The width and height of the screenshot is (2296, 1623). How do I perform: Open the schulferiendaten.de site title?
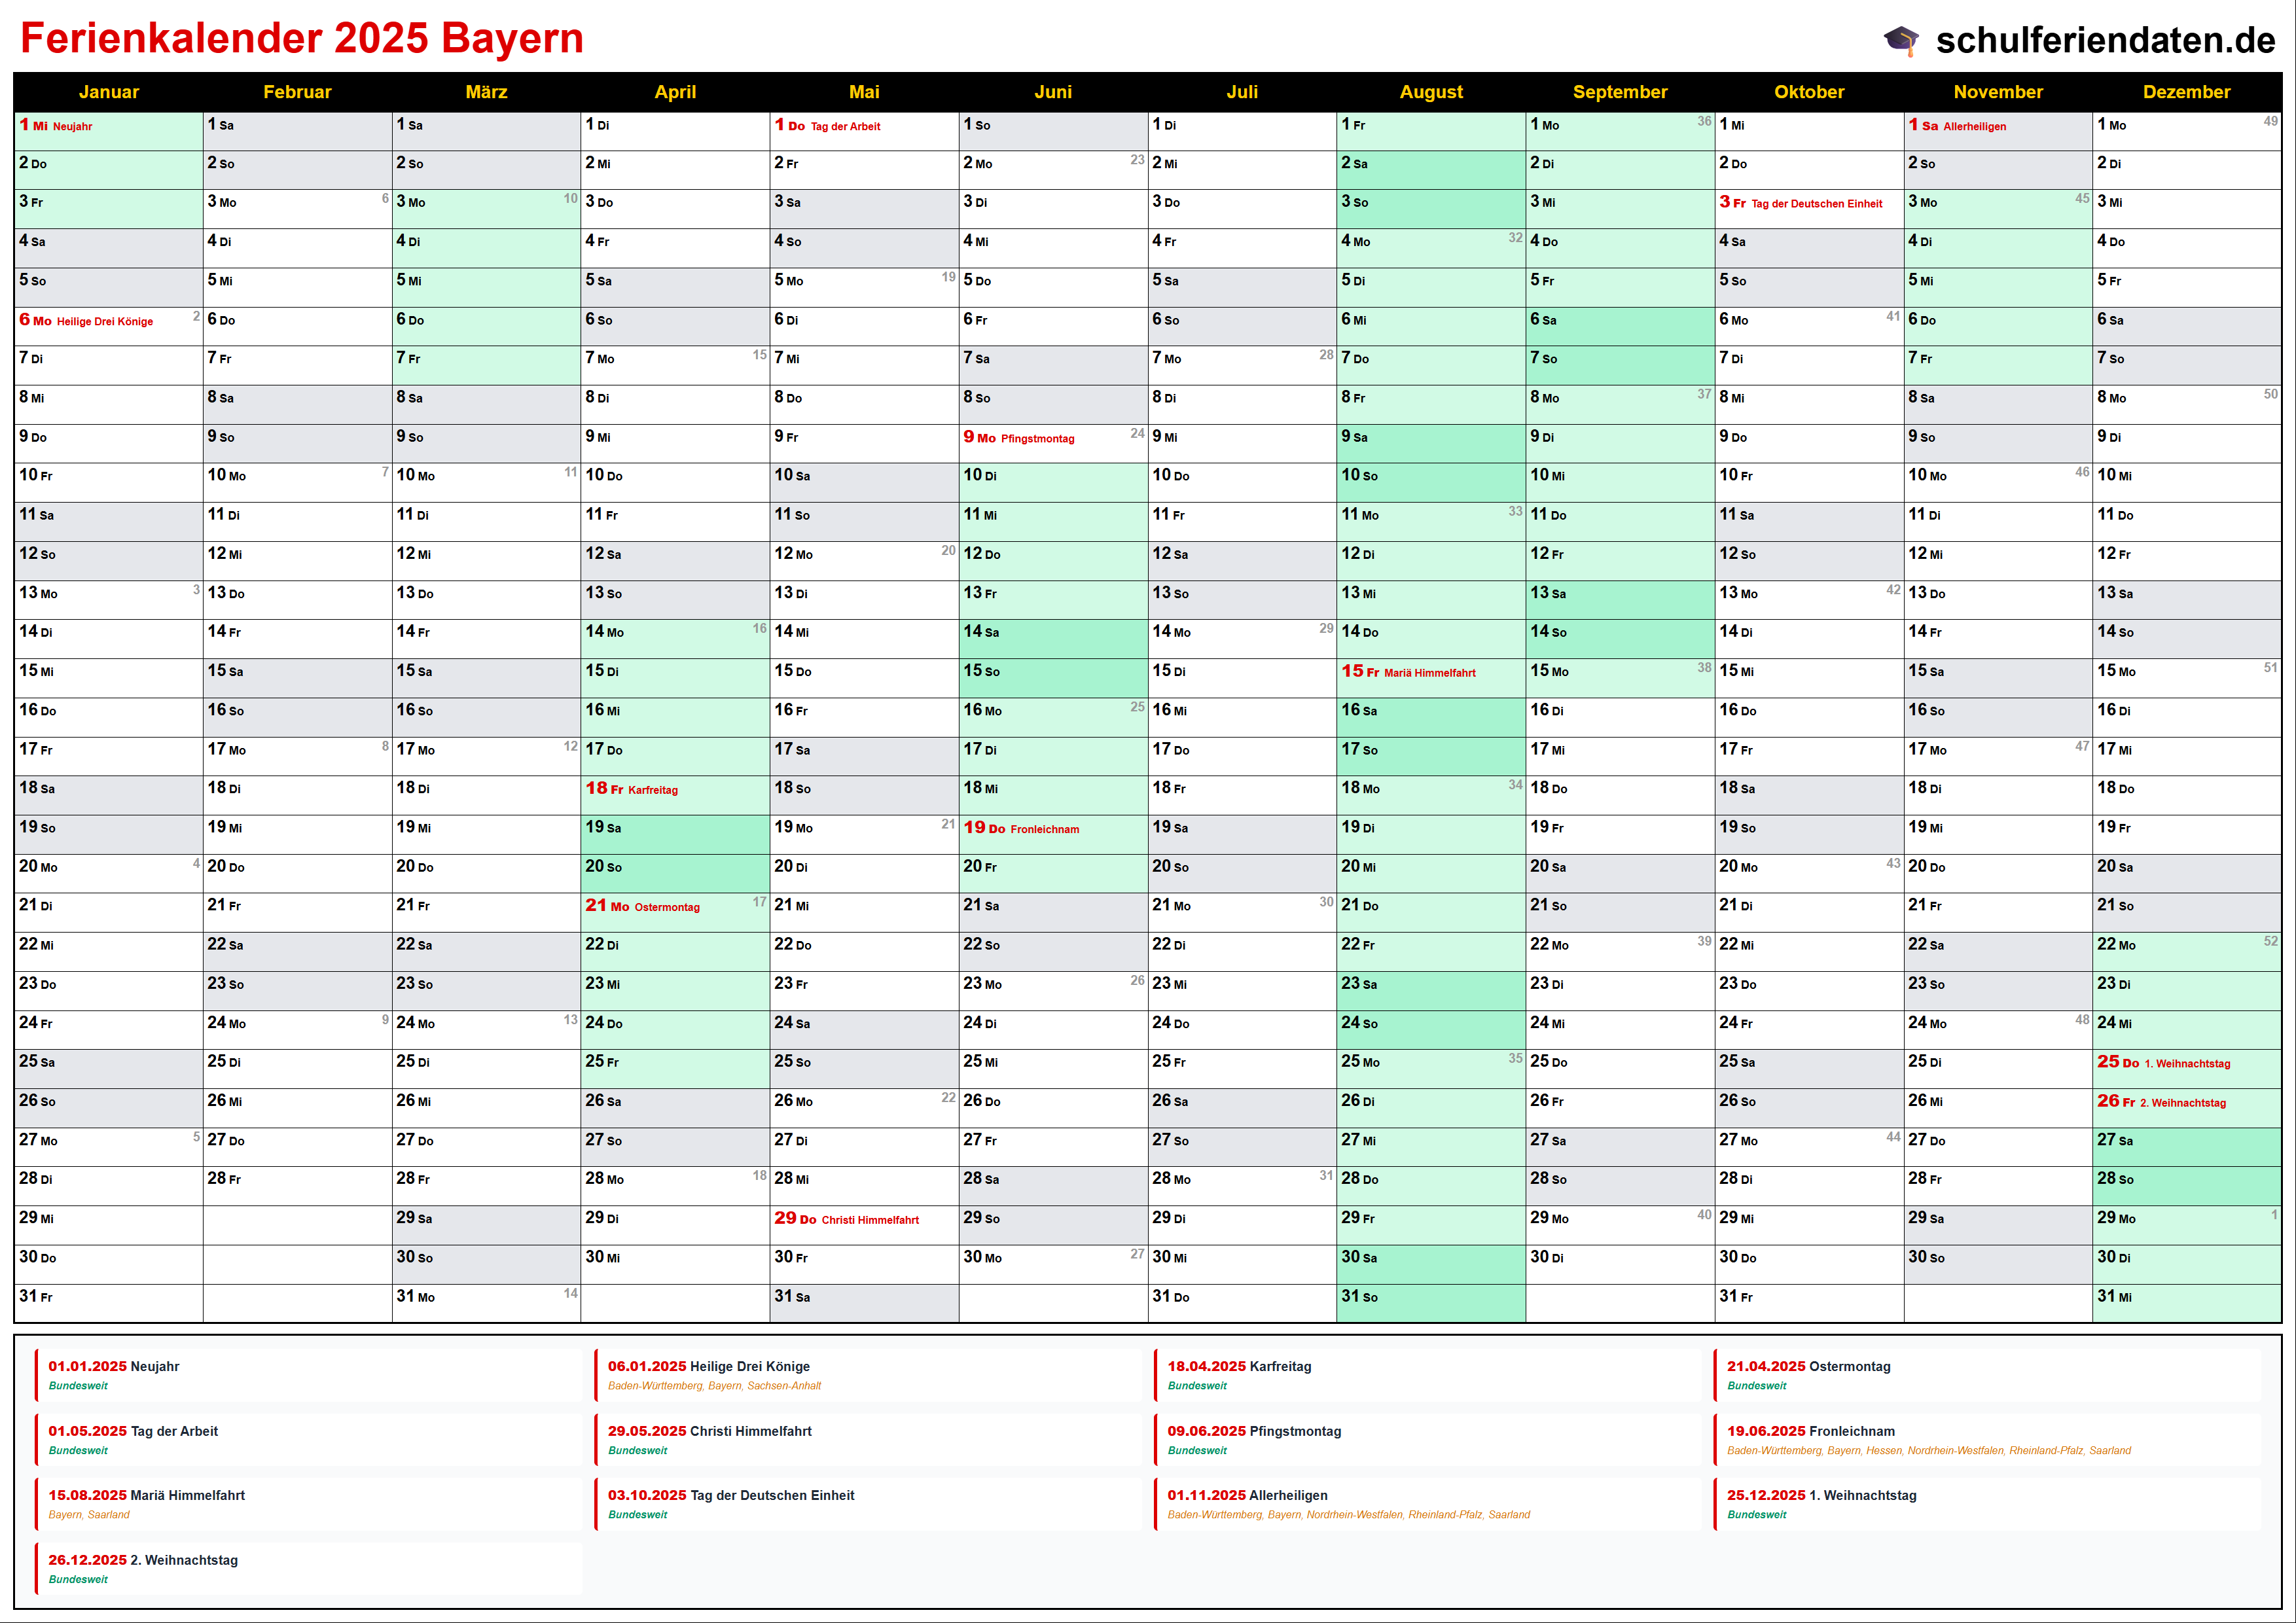pos(2105,40)
